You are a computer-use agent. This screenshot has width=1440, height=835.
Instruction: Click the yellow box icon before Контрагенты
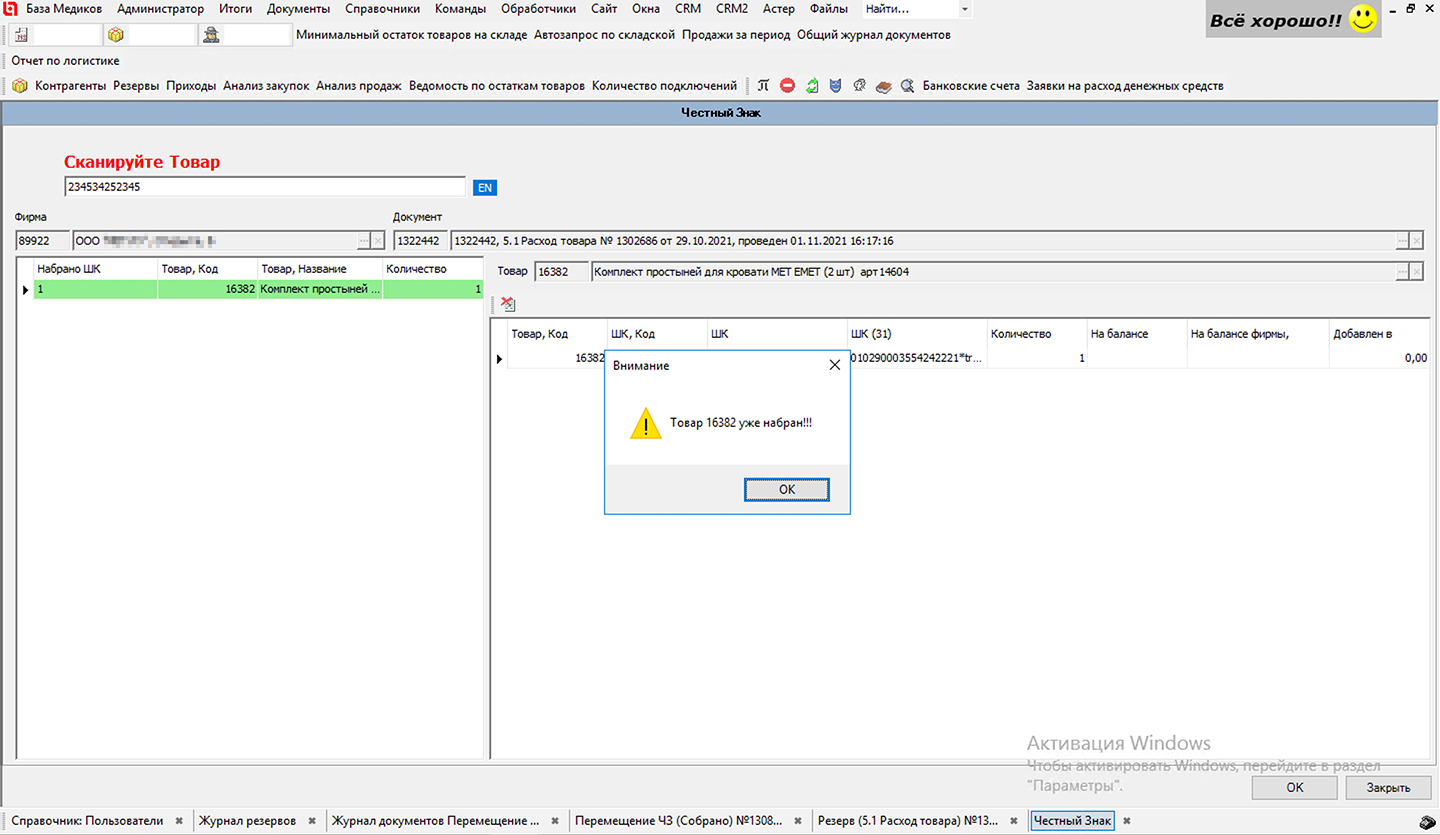coord(20,86)
